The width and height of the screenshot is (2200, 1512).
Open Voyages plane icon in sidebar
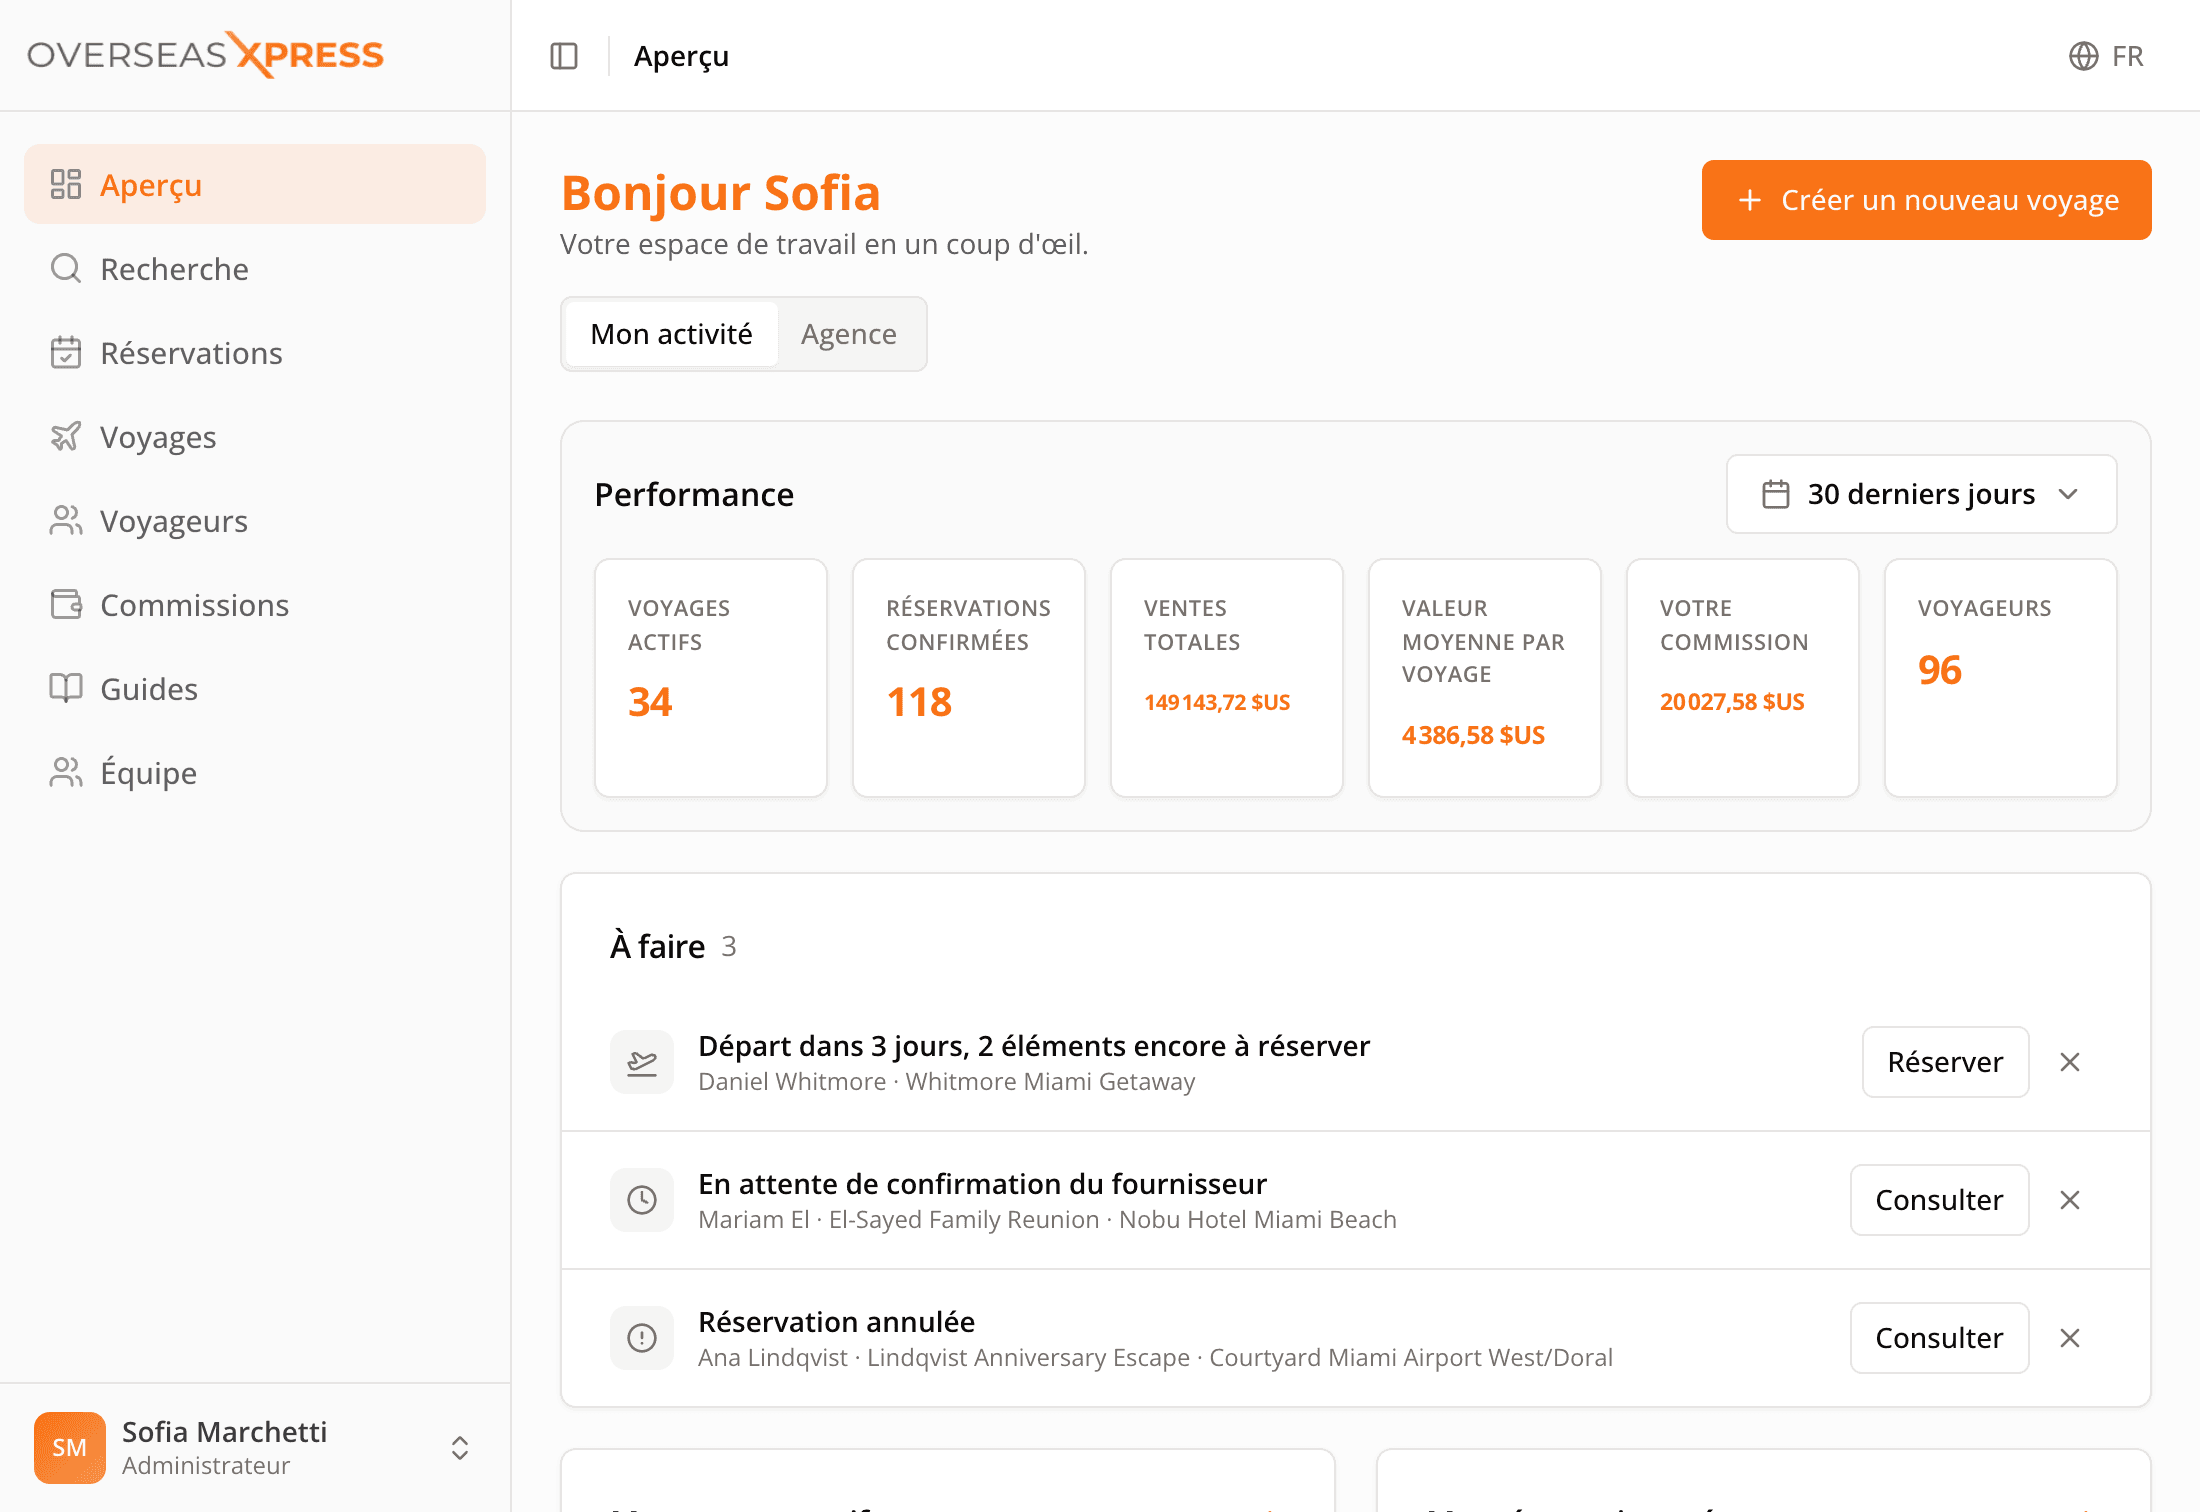(x=66, y=436)
